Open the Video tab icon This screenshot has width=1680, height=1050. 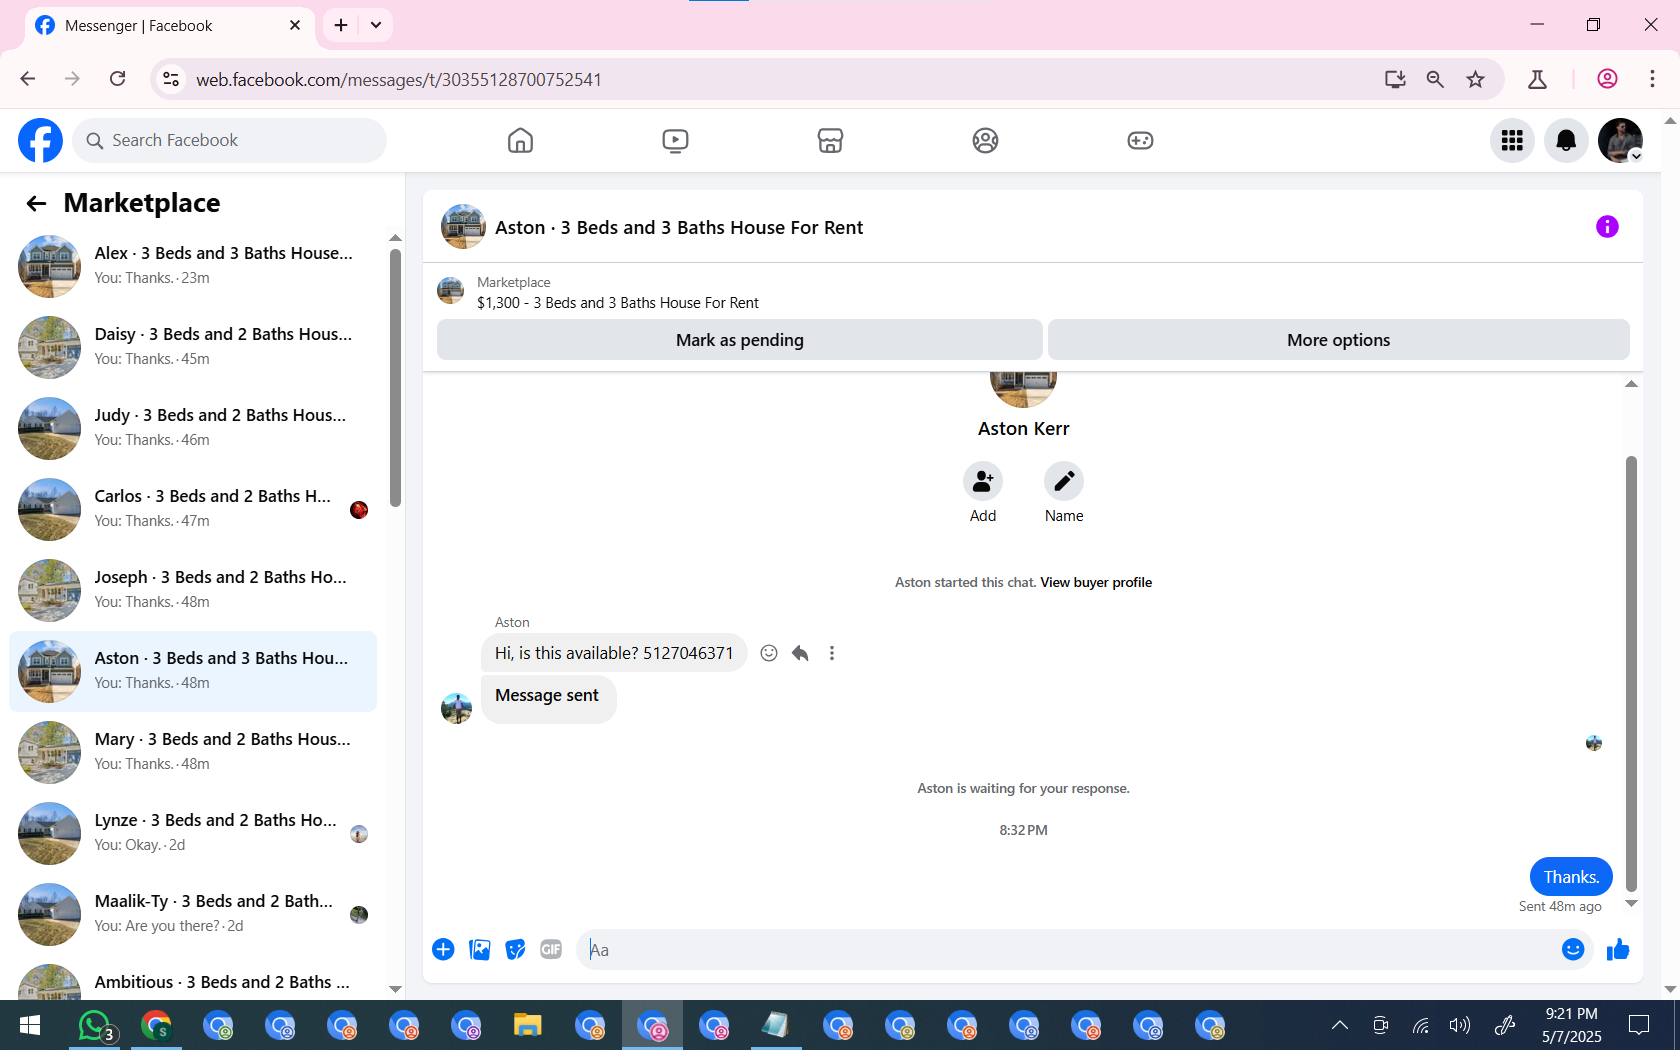(x=675, y=141)
